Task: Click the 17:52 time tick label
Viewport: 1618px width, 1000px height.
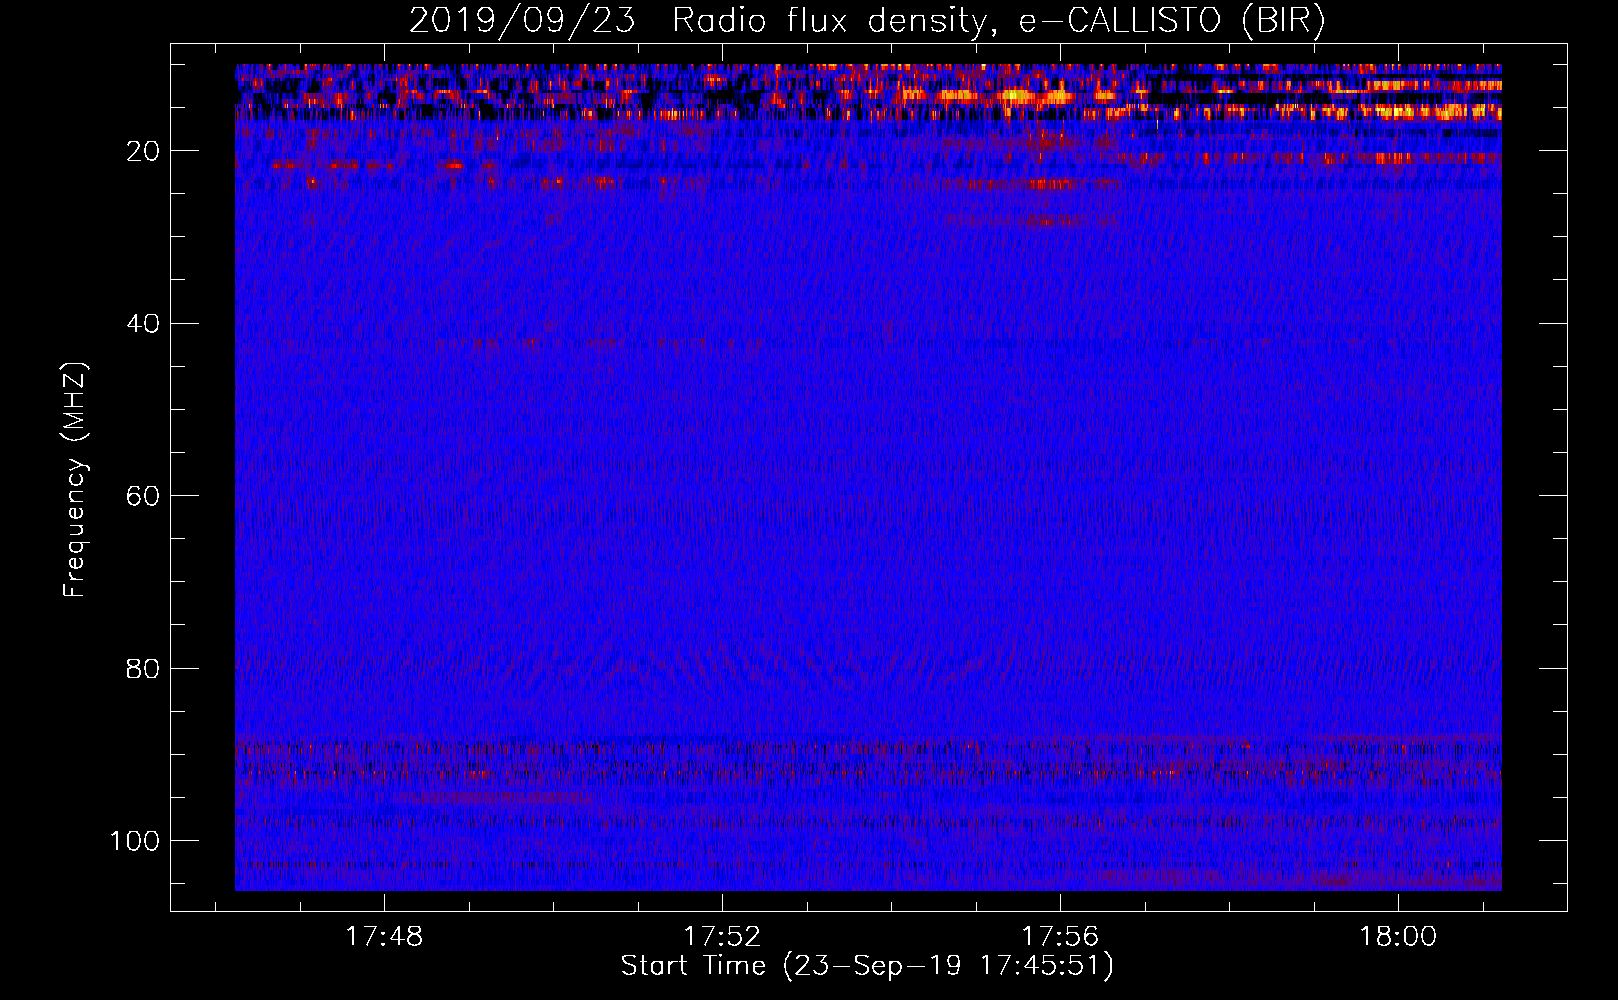Action: click(722, 937)
